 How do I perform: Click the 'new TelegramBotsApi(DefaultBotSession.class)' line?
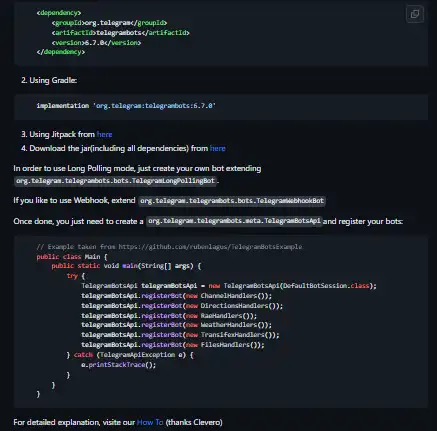tap(229, 286)
